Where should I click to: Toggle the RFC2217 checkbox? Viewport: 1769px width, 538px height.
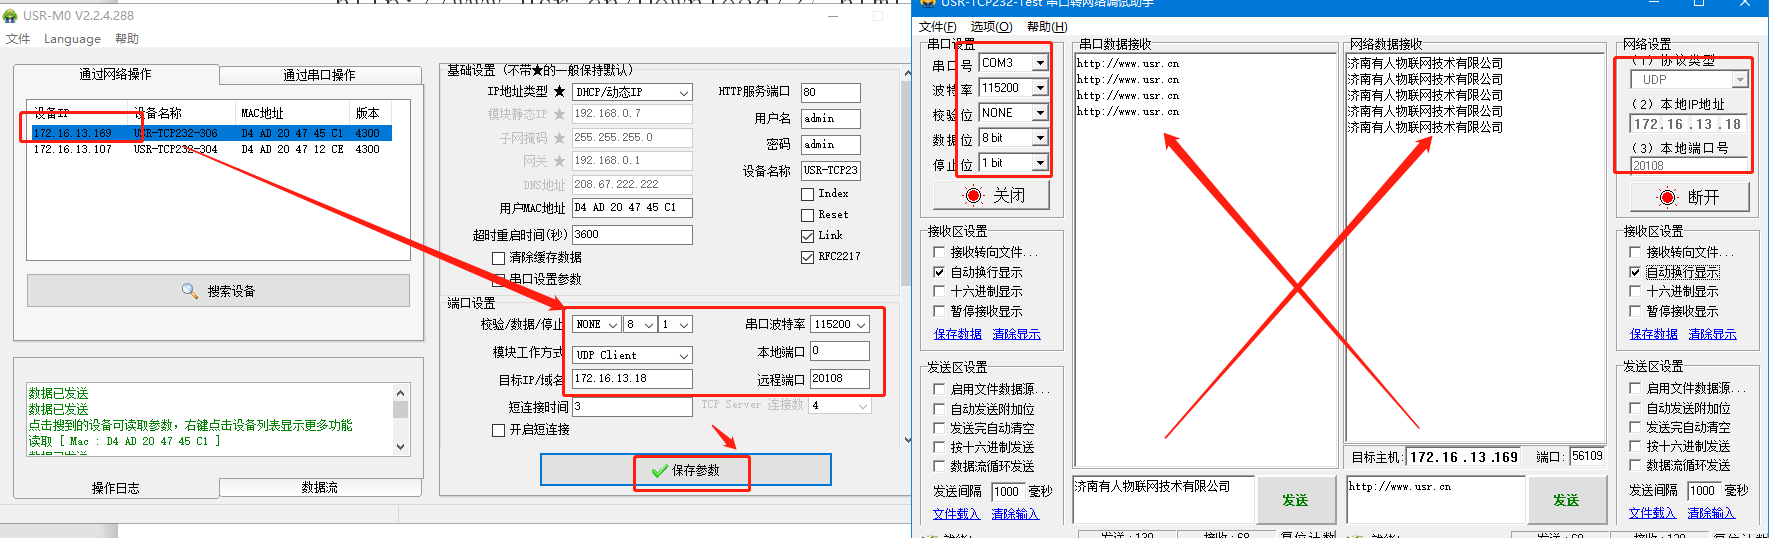click(x=807, y=257)
